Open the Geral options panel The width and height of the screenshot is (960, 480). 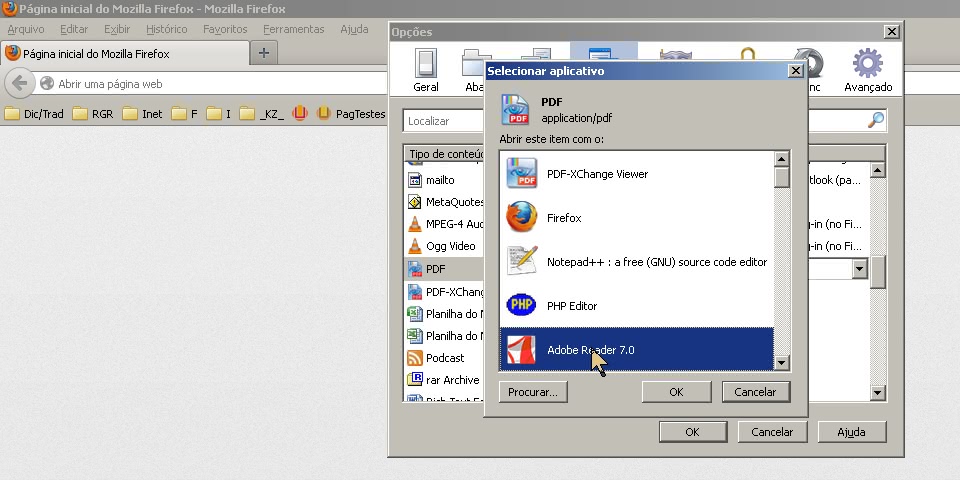(426, 70)
